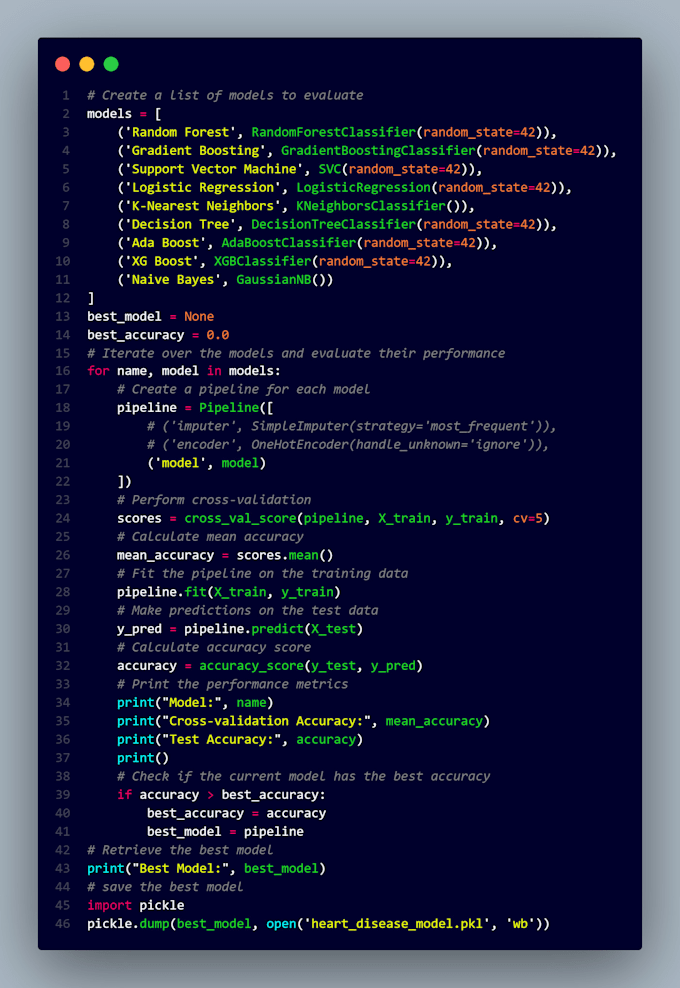Click 'DecisionTreeClassifier' on line 8
This screenshot has width=680, height=988.
[333, 224]
